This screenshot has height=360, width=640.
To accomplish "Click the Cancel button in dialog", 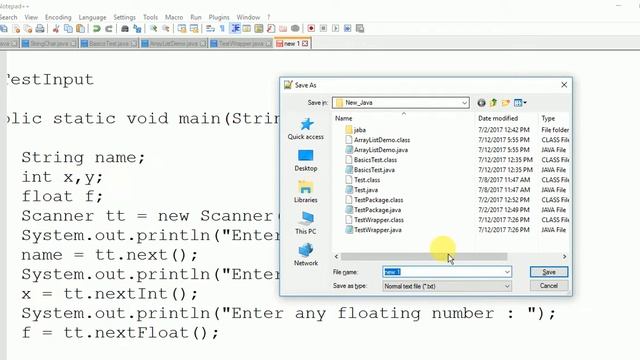I will [549, 286].
